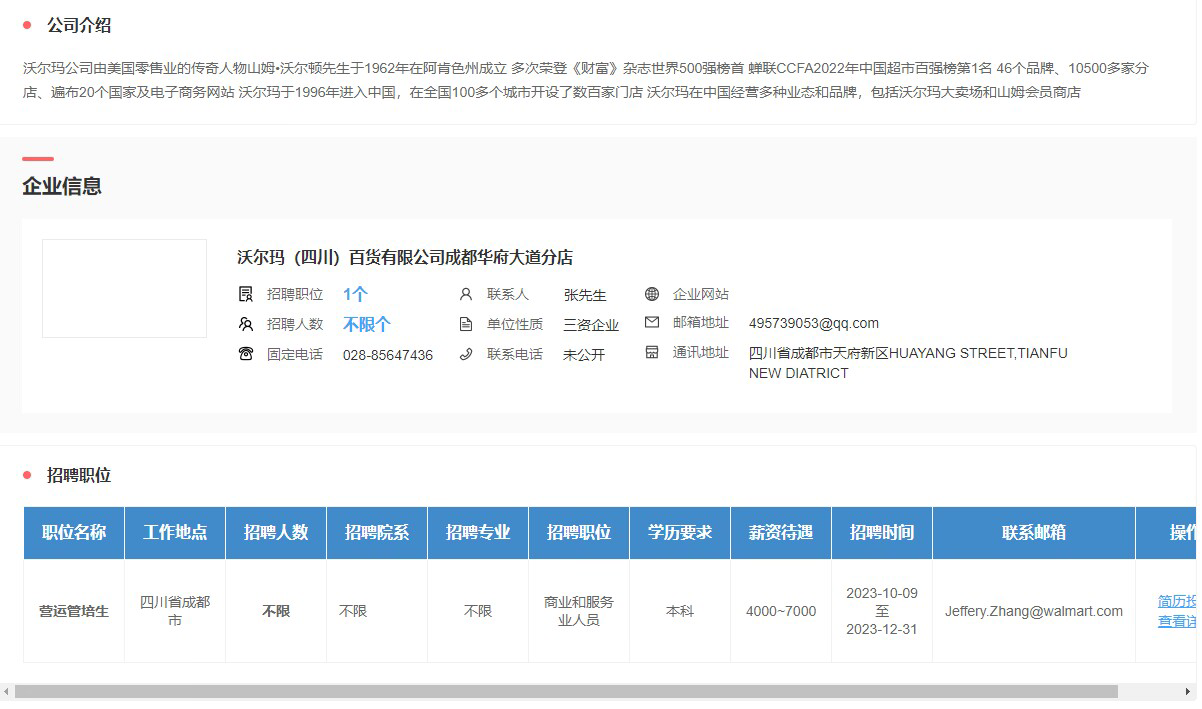The height and width of the screenshot is (709, 1202).
Task: Click the 招聘职位 section heading above the table
Action: tap(79, 475)
